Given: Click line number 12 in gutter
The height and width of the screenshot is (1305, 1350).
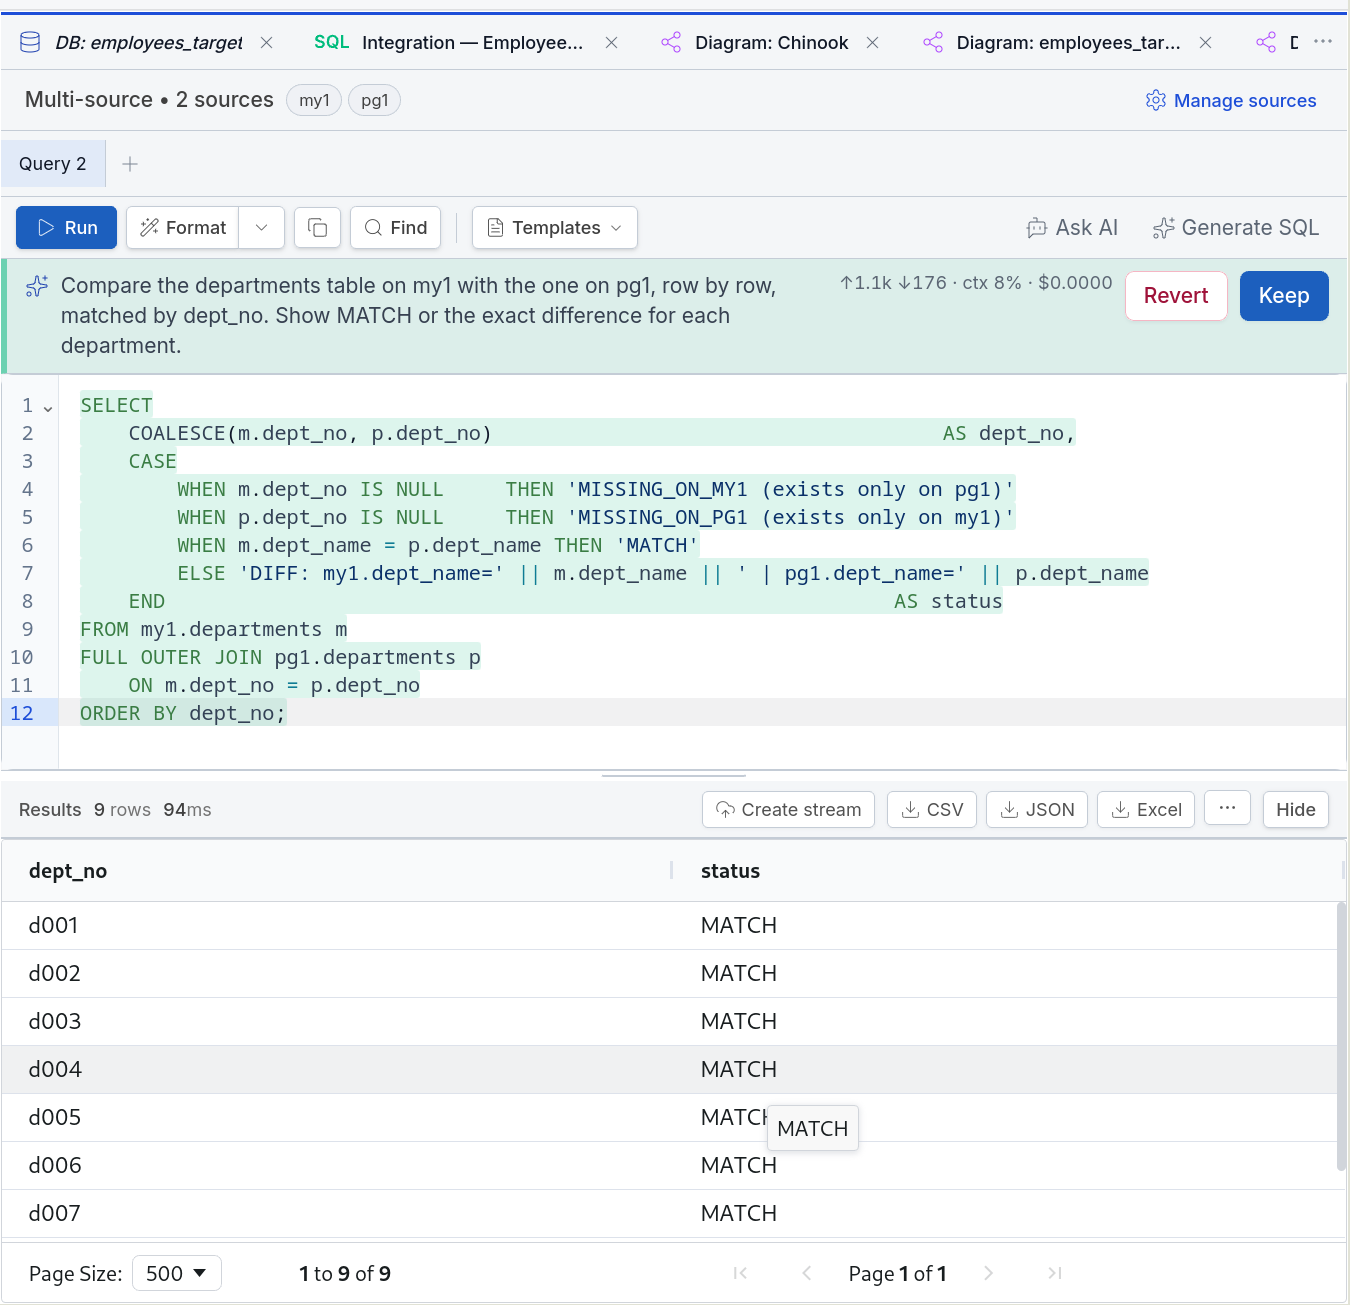Looking at the screenshot, I should click(21, 713).
